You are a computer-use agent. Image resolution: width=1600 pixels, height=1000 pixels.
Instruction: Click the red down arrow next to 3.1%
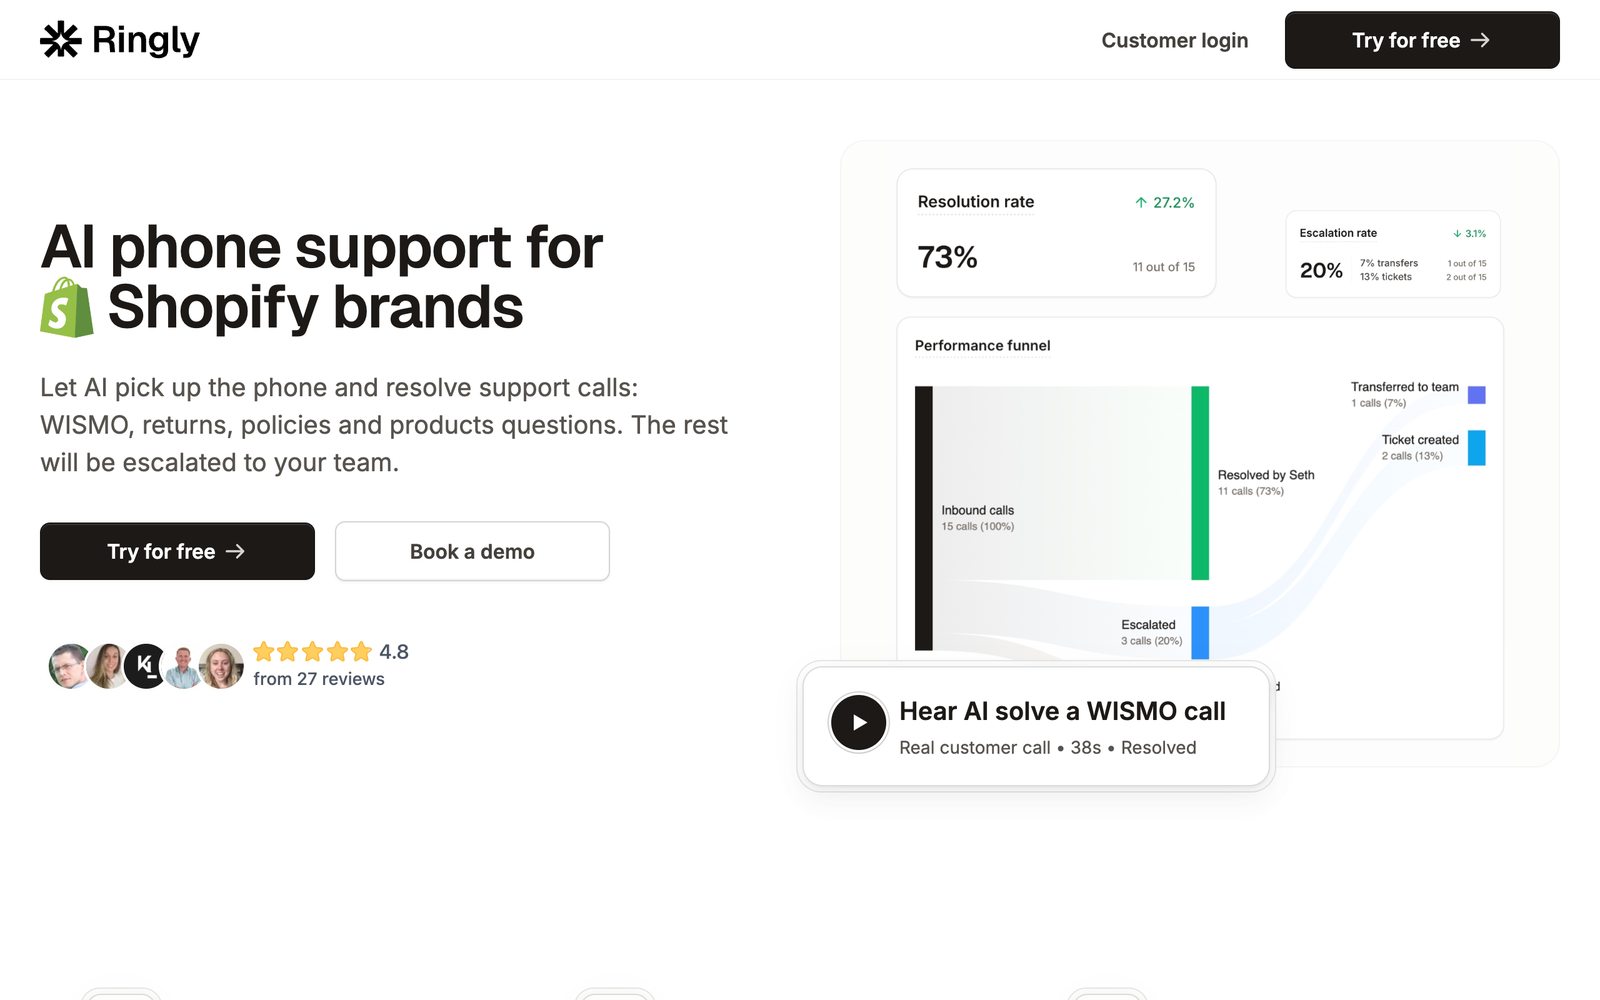pos(1456,233)
